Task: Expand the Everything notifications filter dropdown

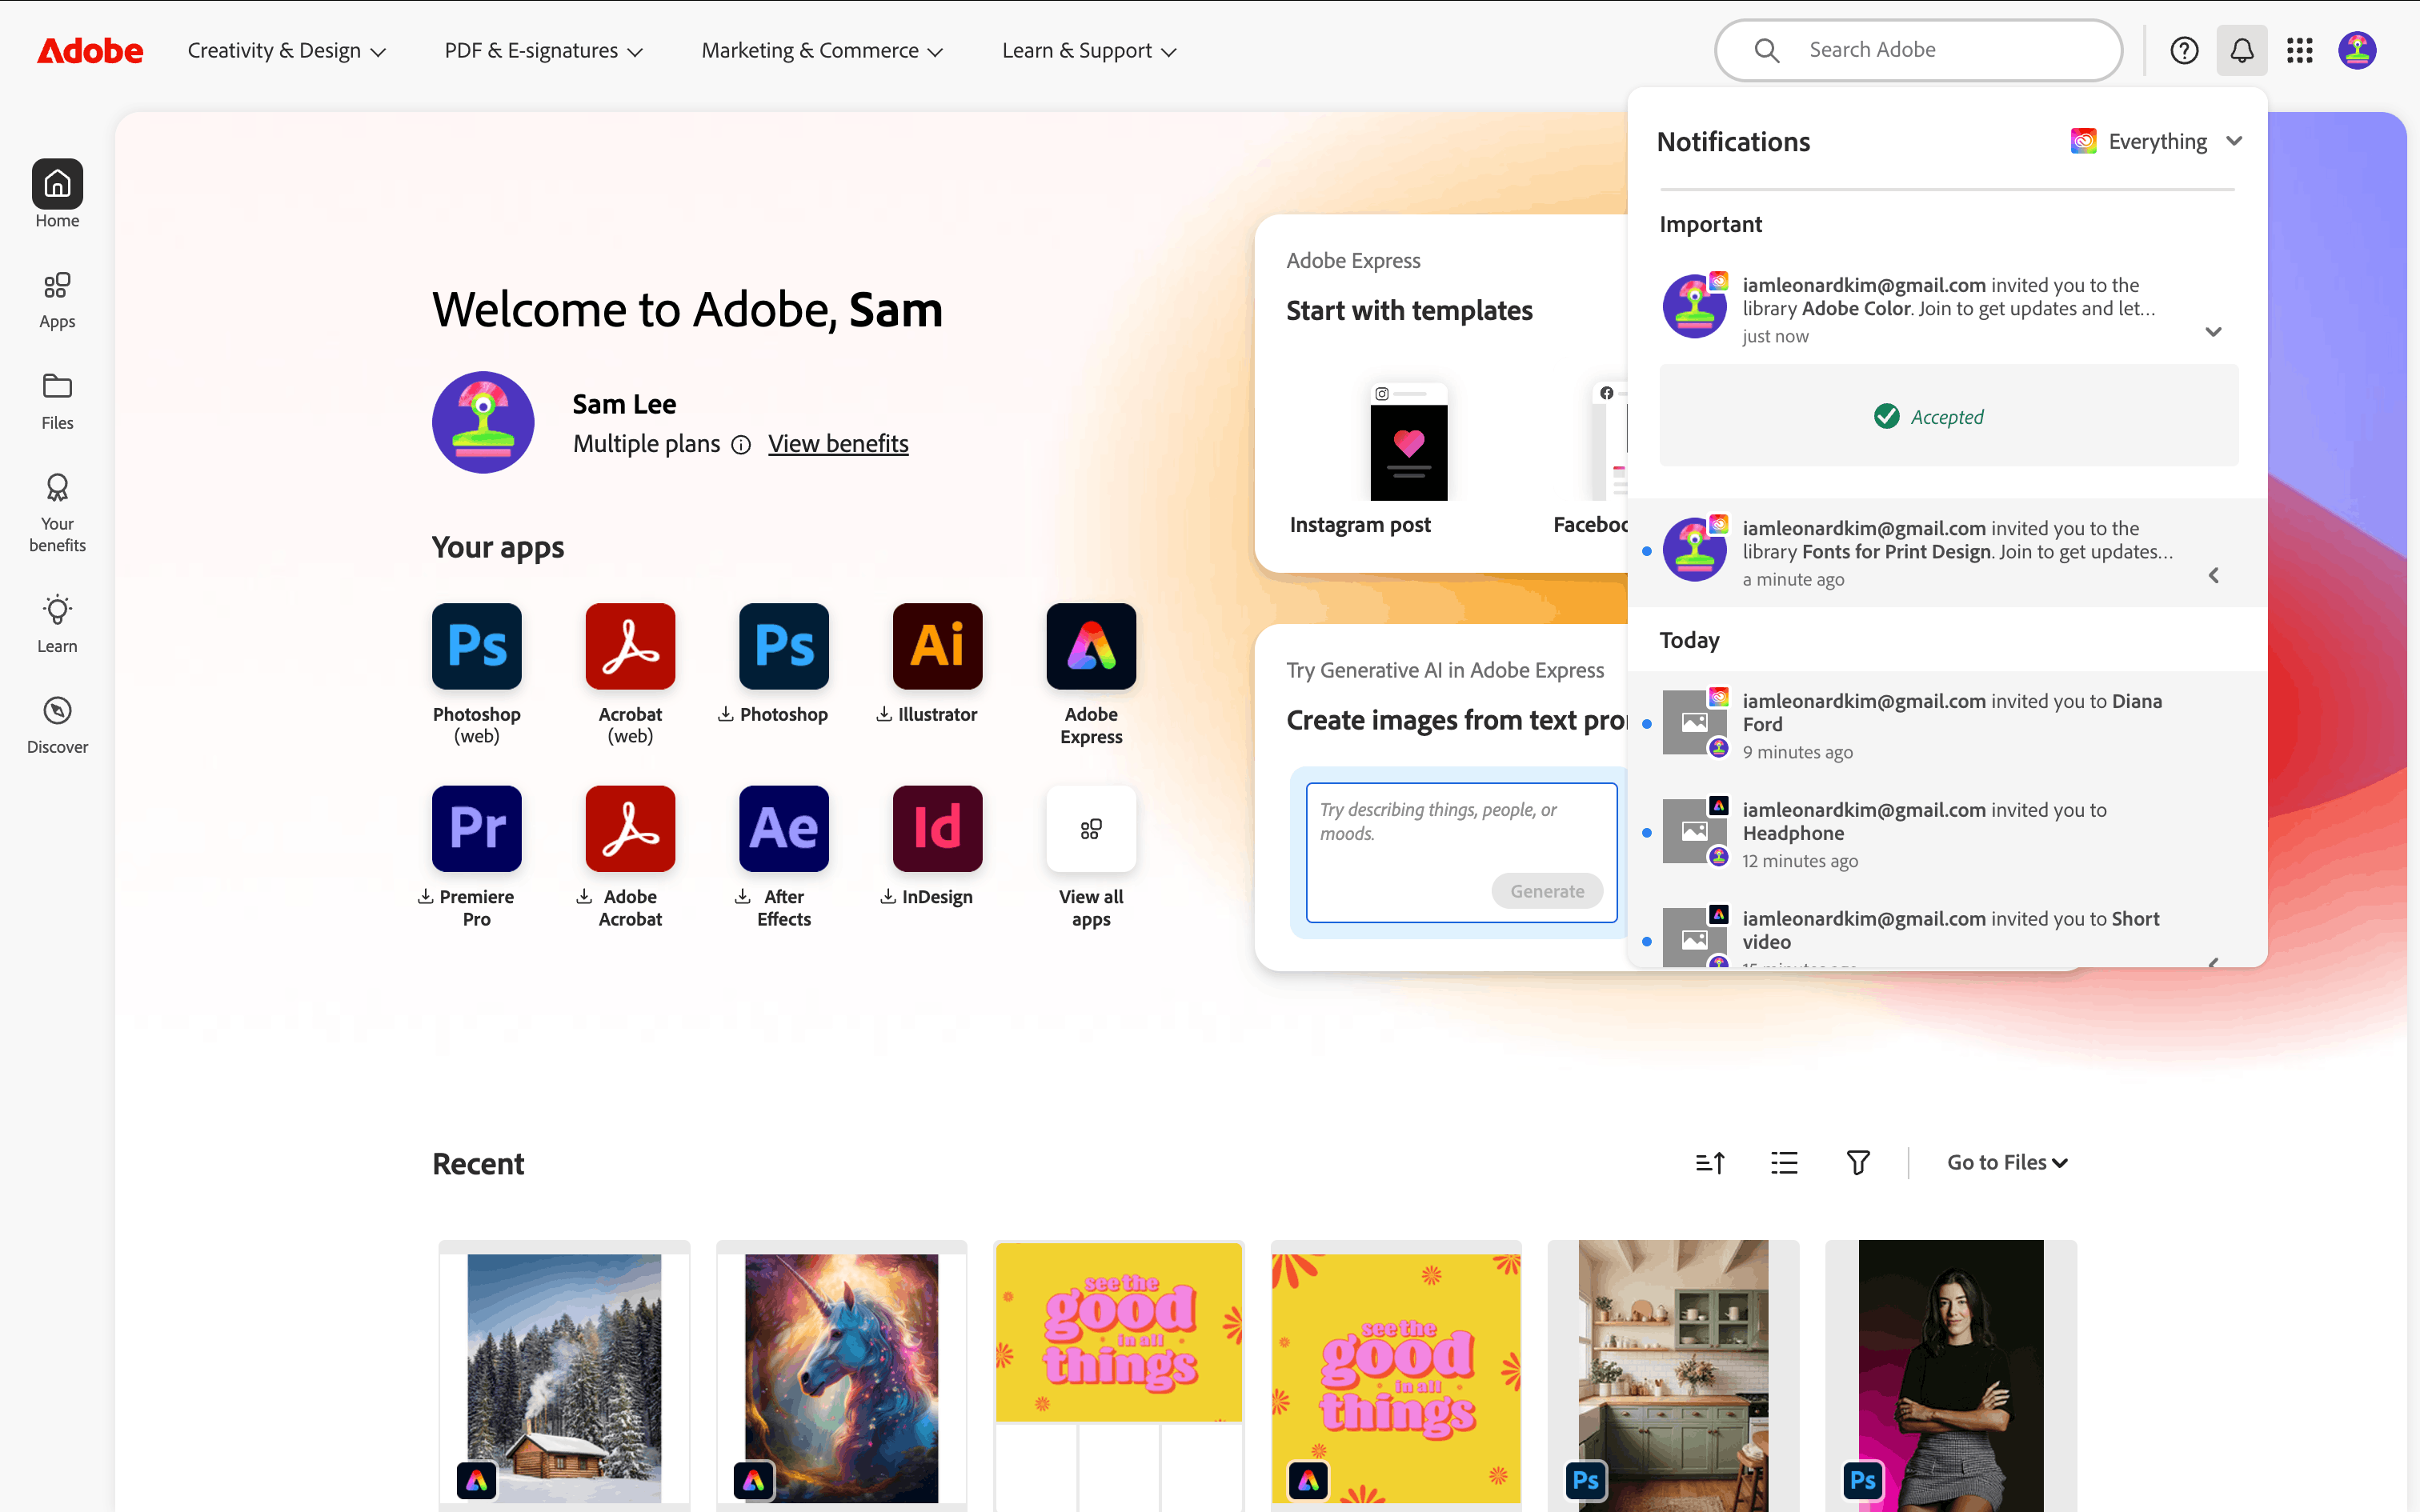Action: click(x=2158, y=141)
